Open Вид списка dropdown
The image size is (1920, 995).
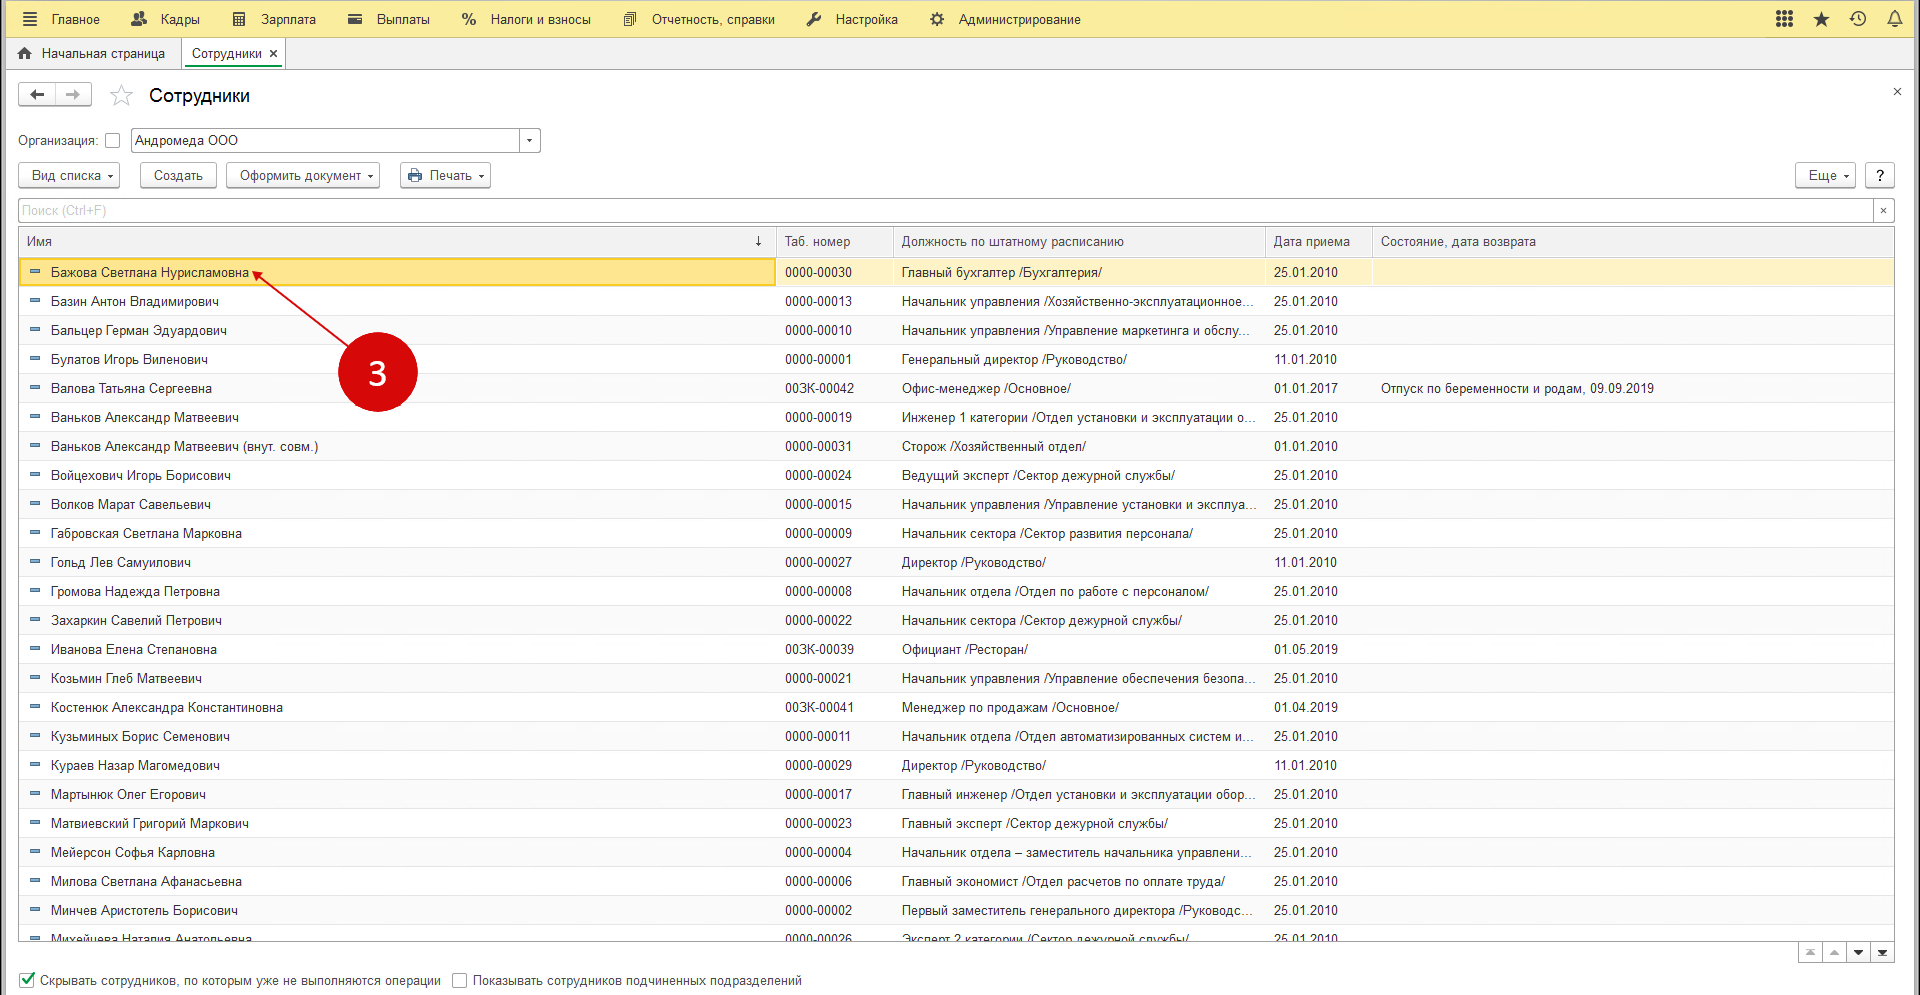69,175
